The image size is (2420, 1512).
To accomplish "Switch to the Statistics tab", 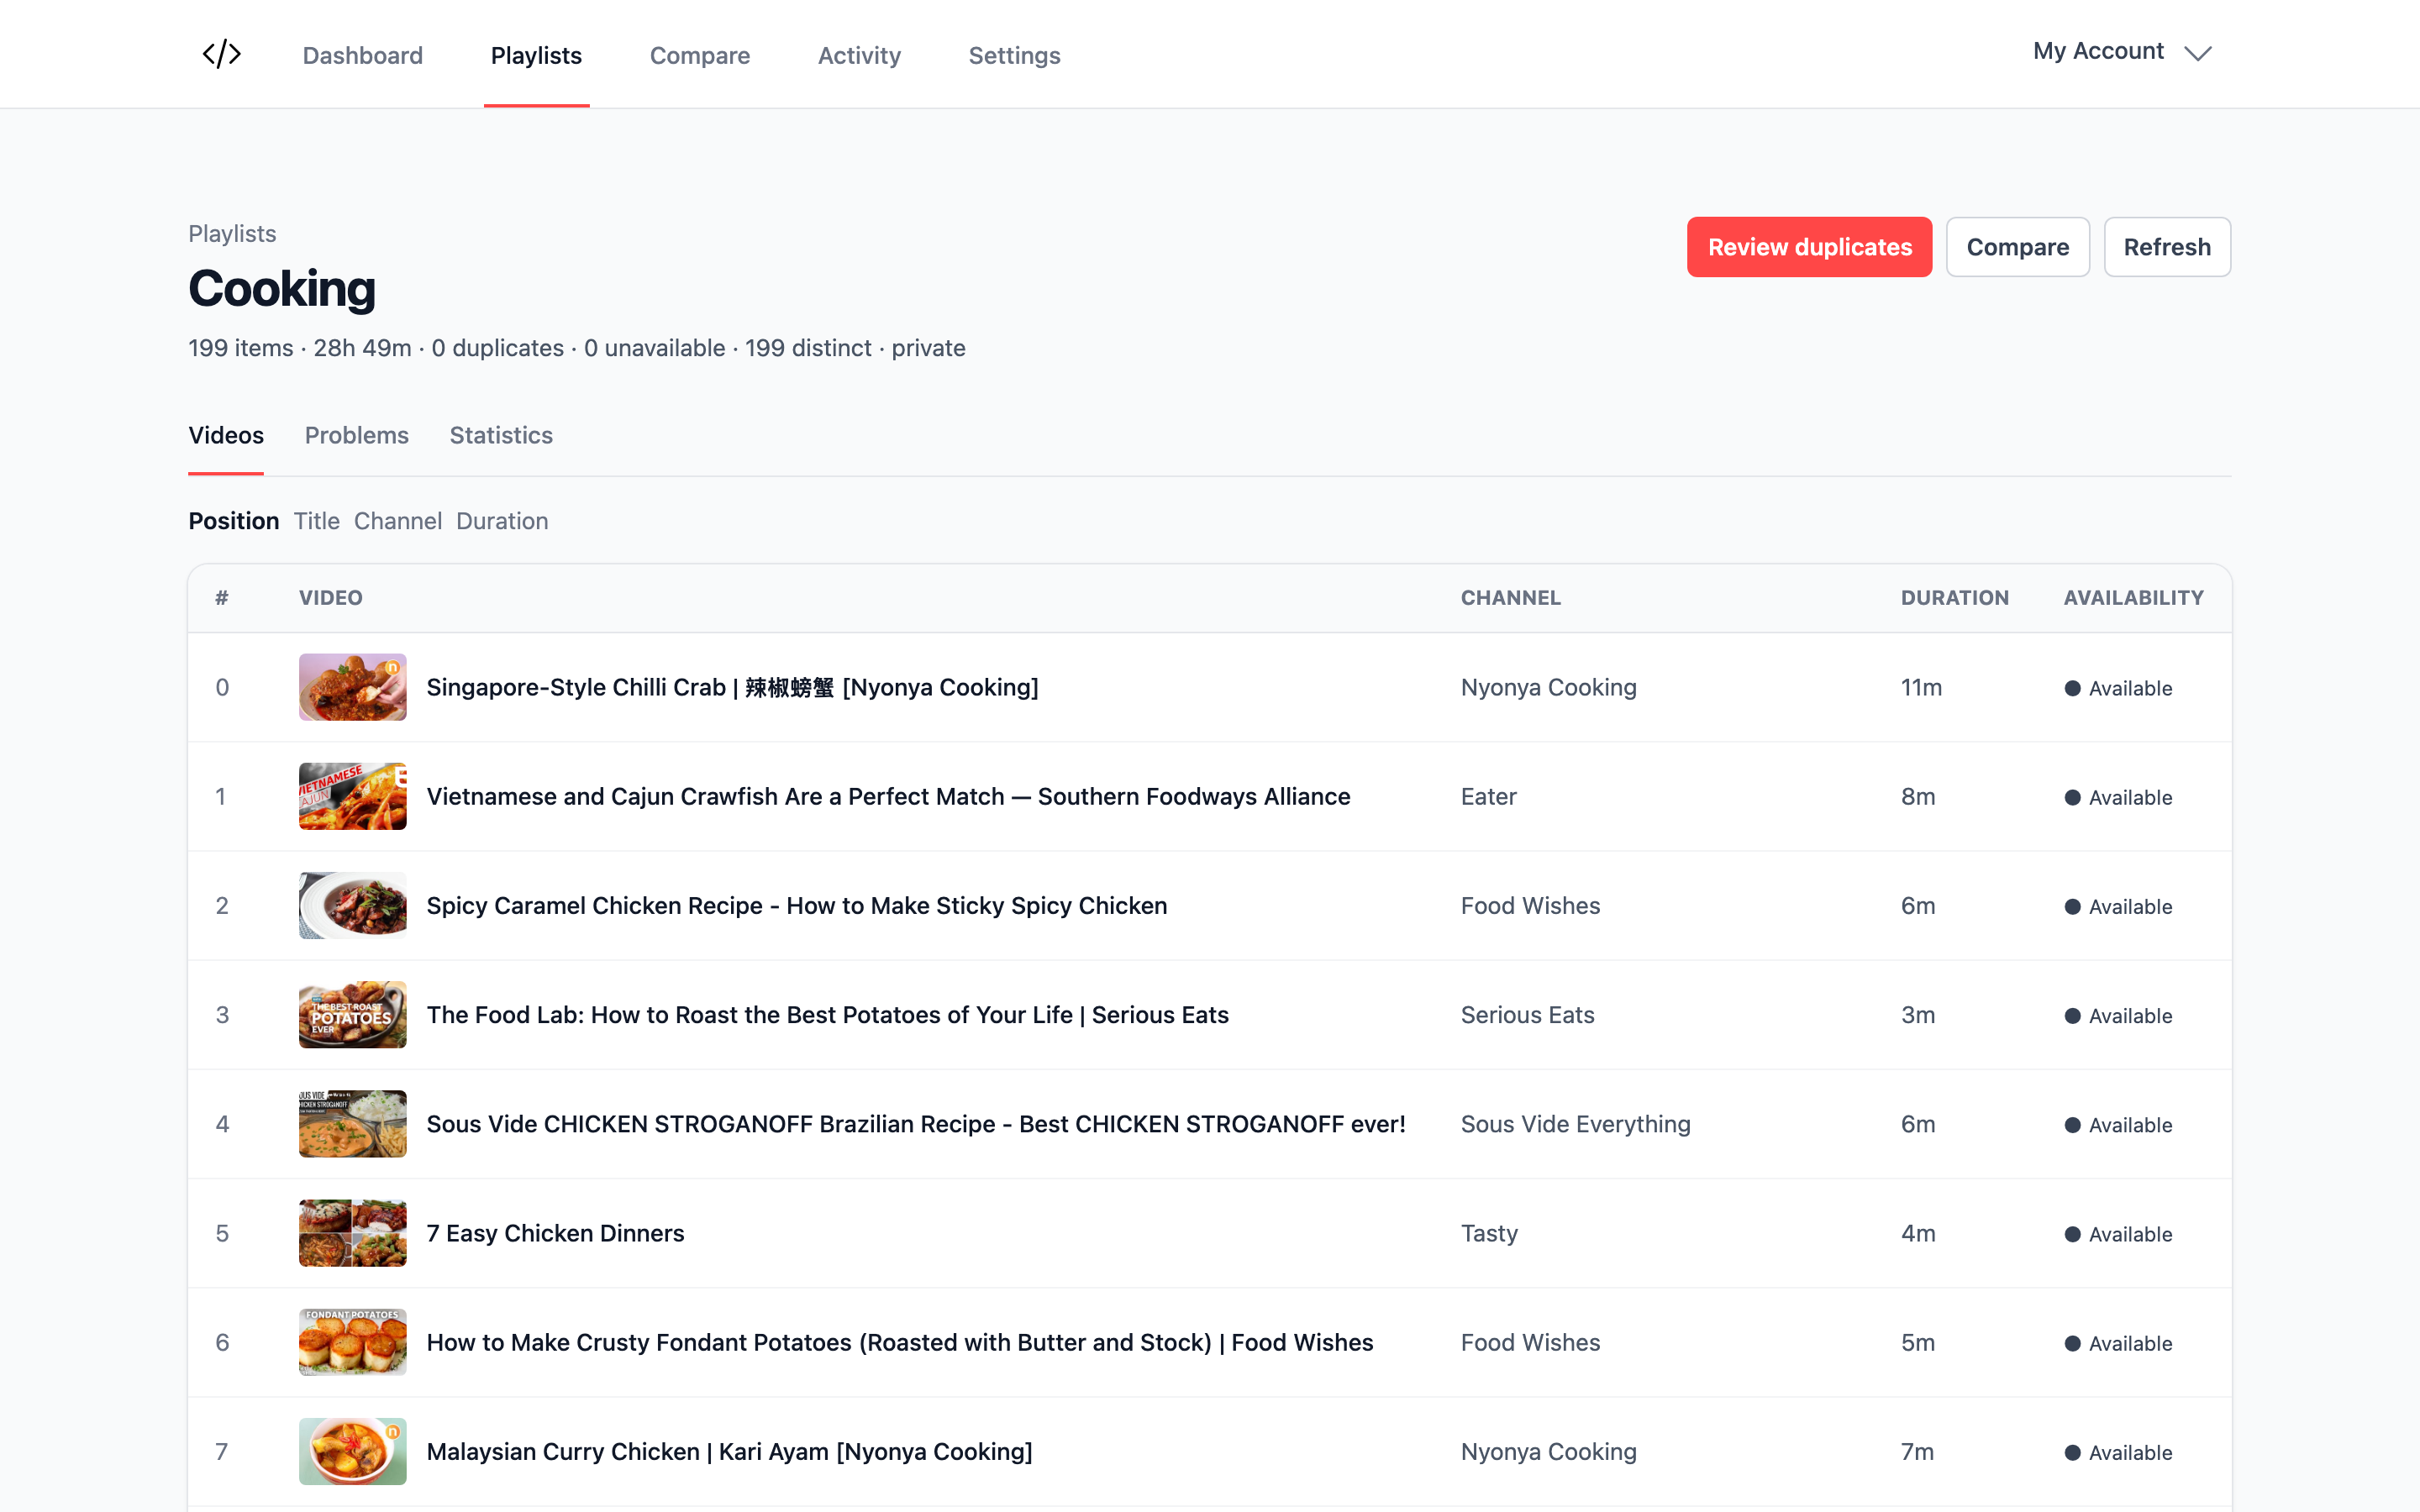I will pos(501,435).
